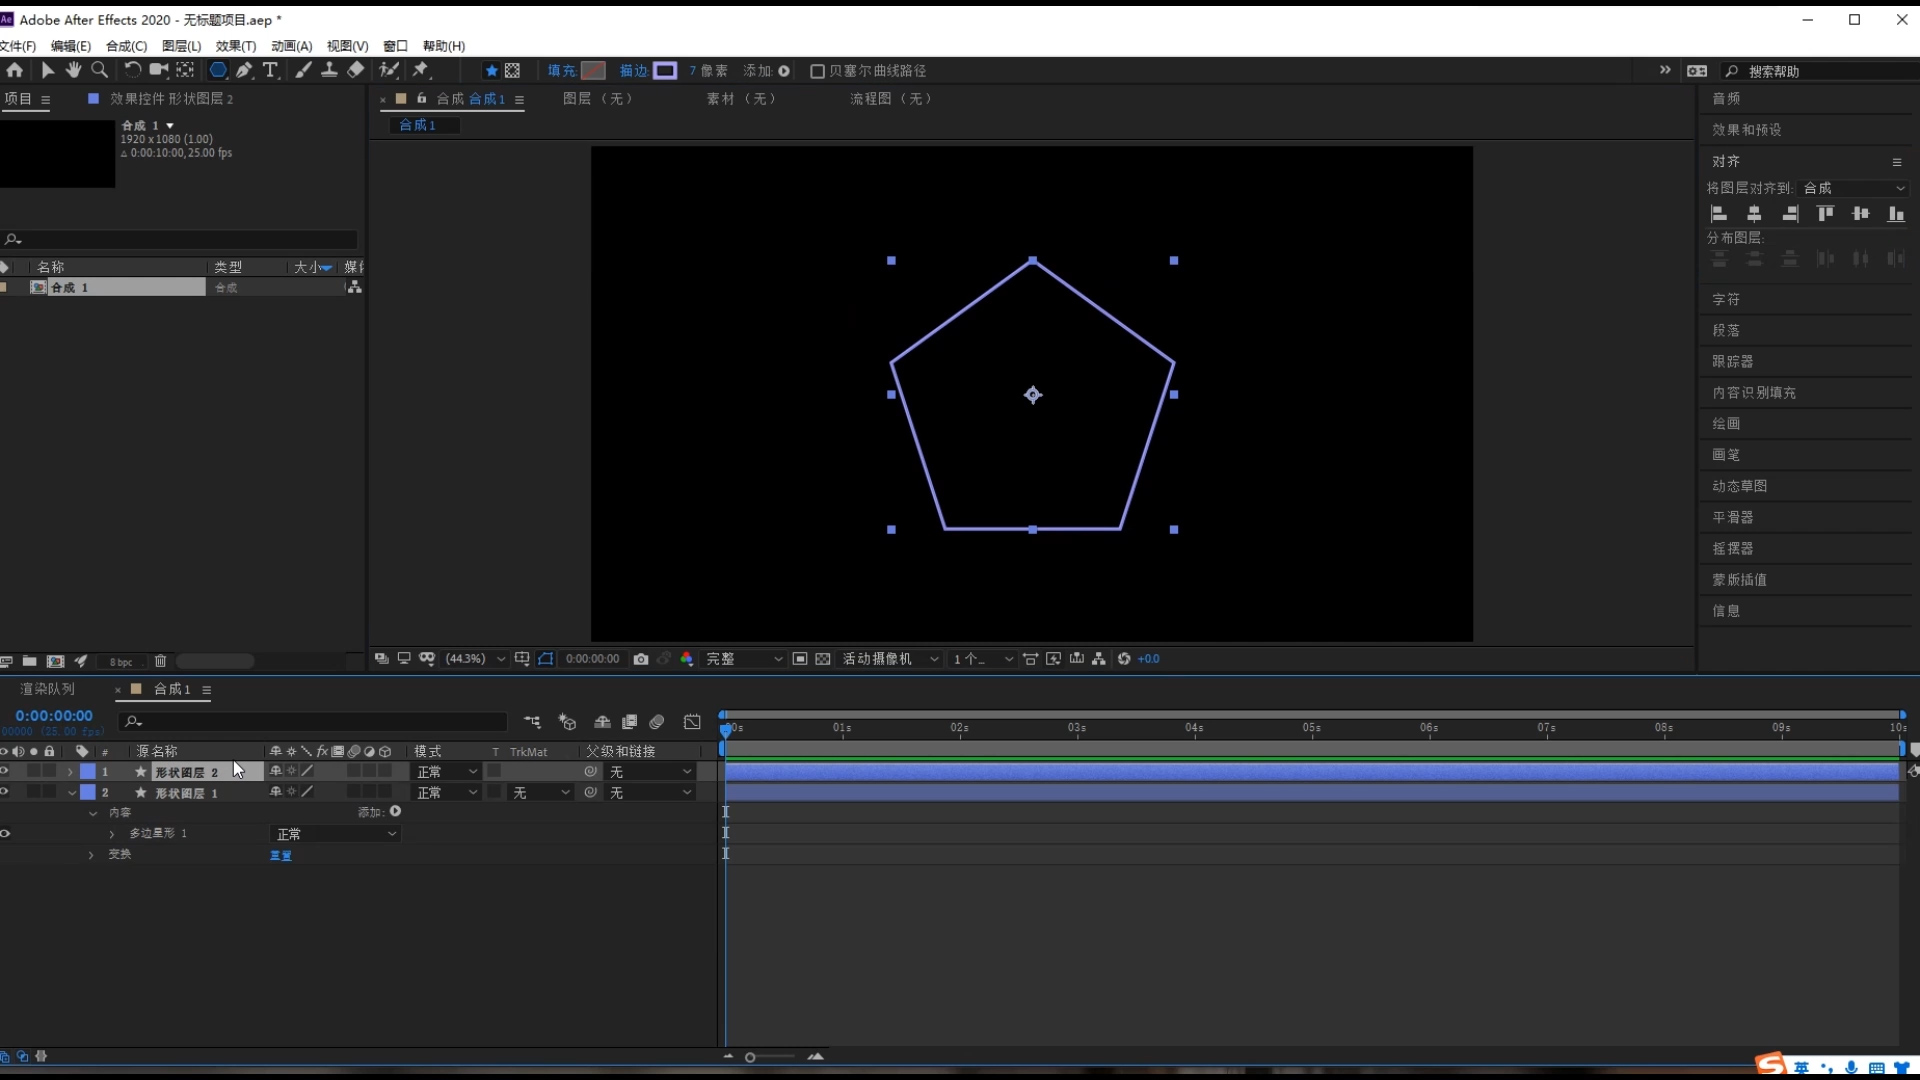Select the Pen tool

pyautogui.click(x=244, y=70)
